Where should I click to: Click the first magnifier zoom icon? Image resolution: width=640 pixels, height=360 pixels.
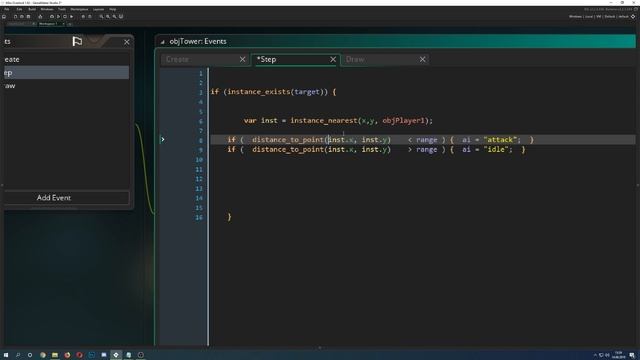click(x=101, y=17)
